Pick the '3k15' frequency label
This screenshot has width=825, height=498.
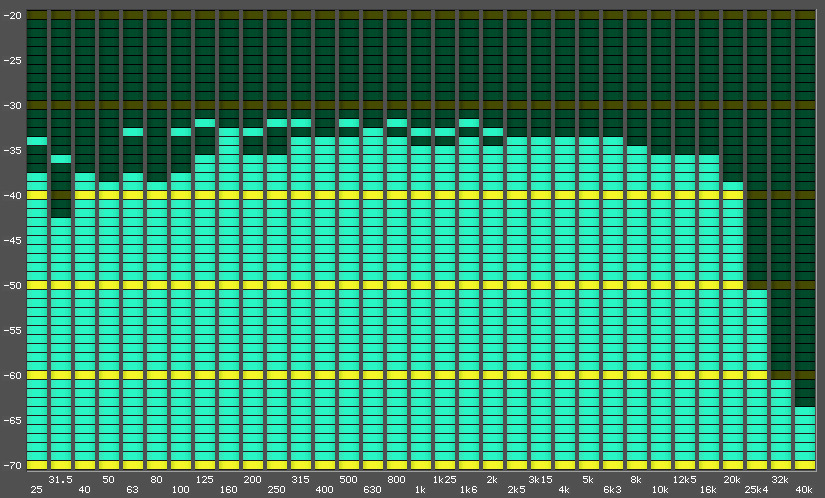(x=540, y=480)
